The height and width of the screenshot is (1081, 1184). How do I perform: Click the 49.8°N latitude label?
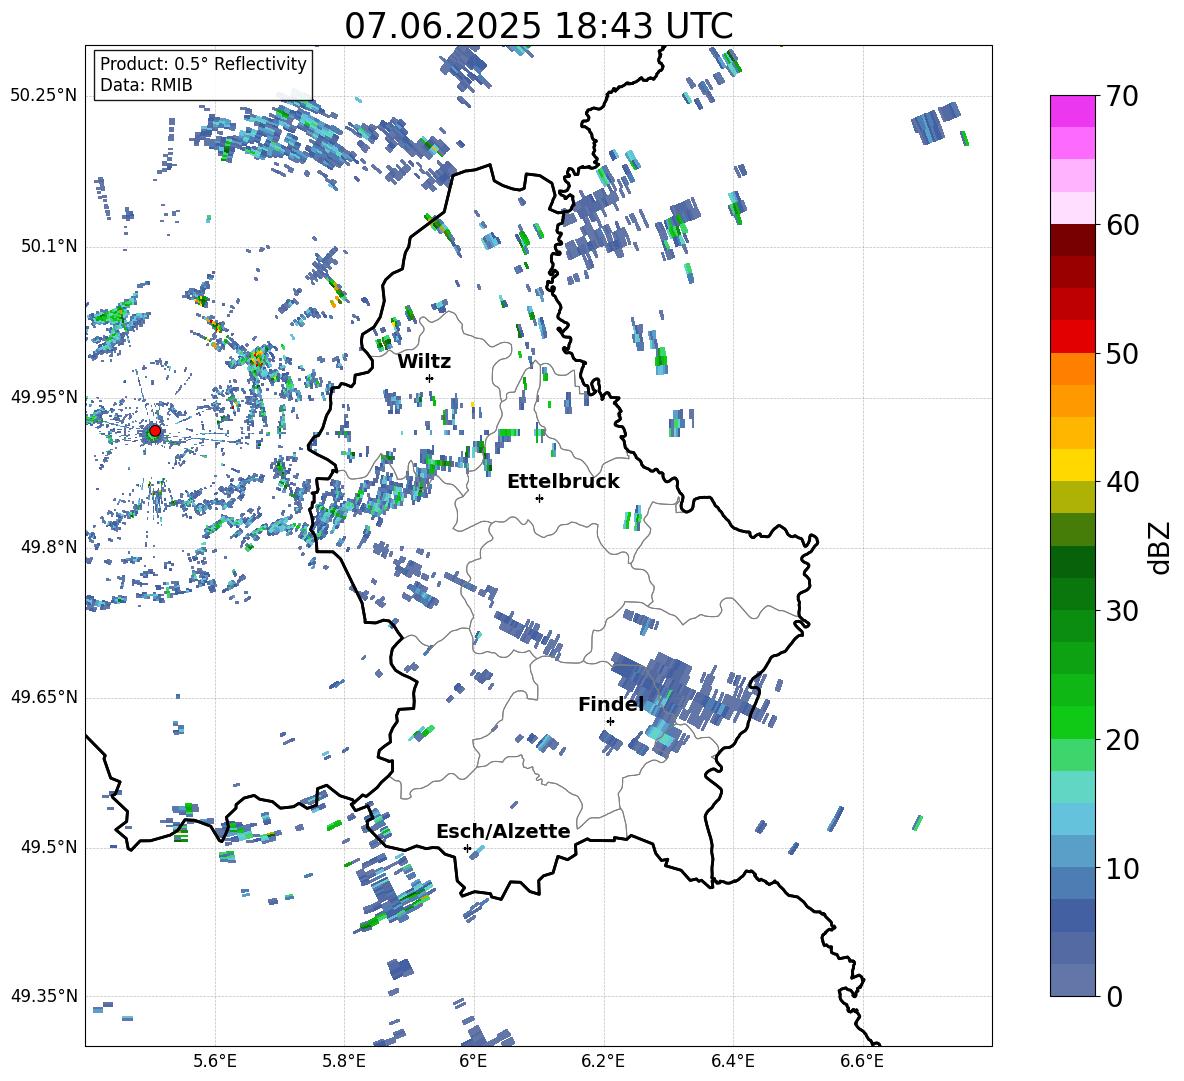(x=48, y=547)
